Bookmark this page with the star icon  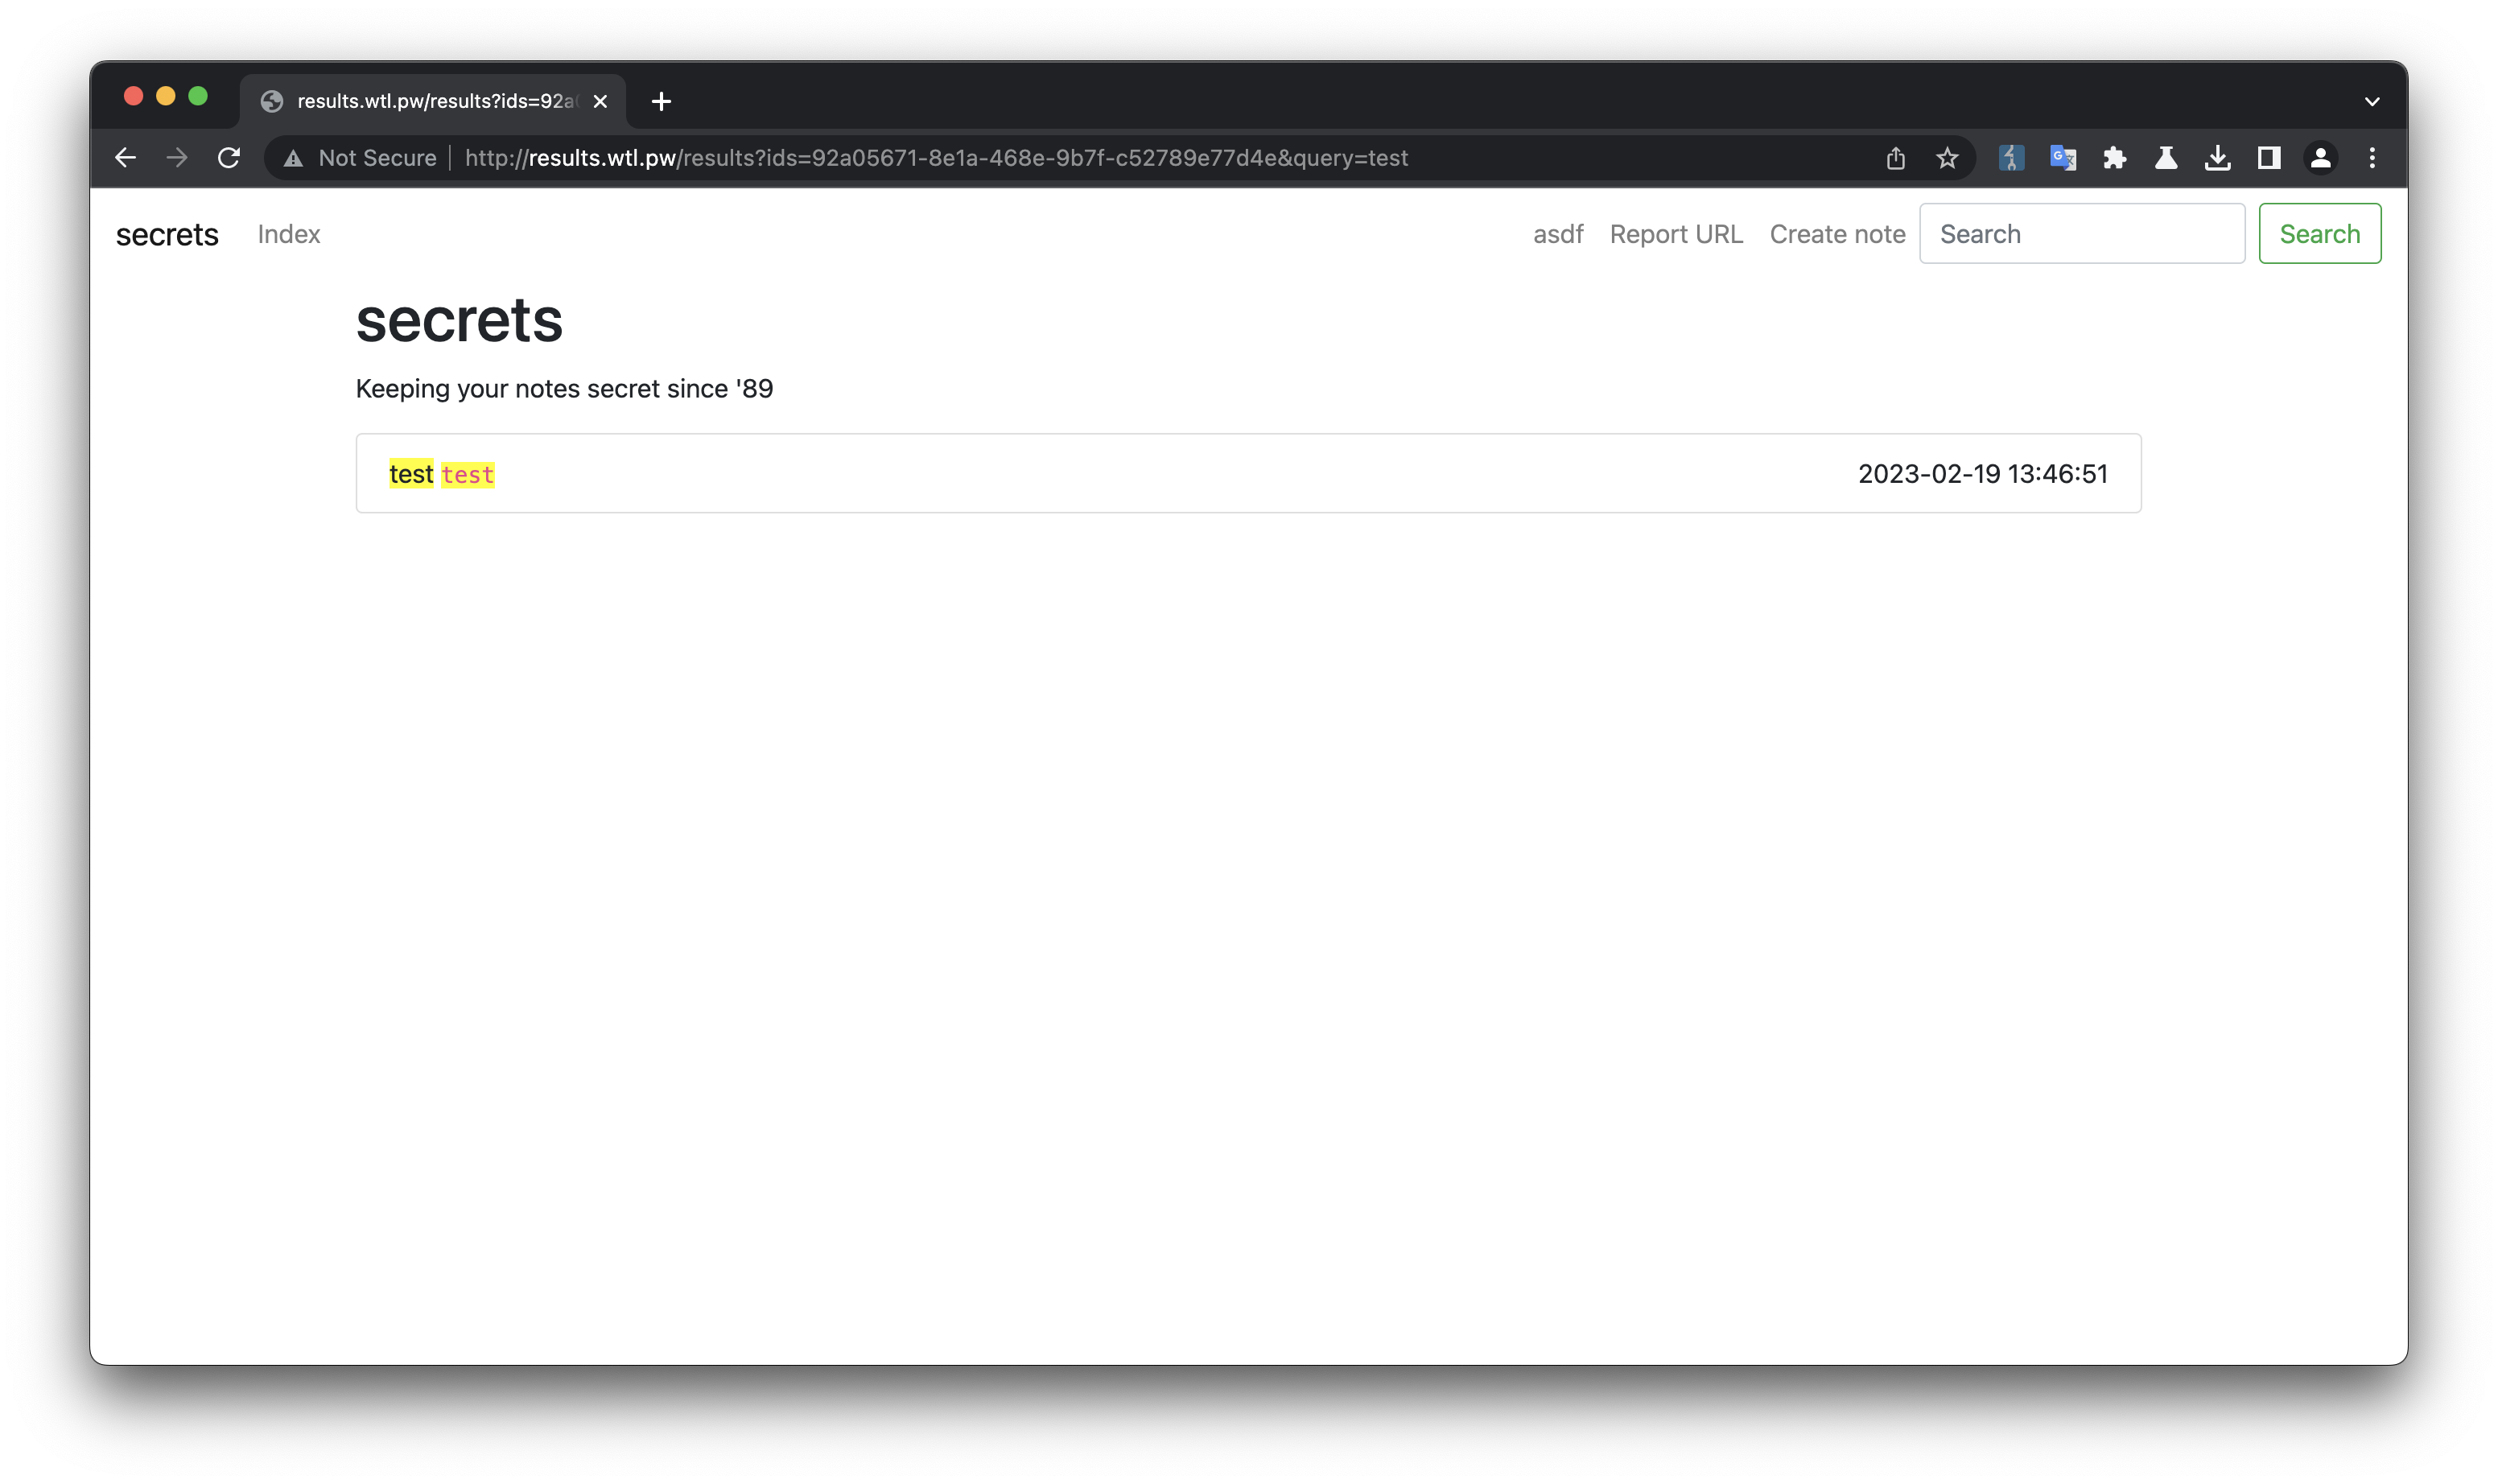[1946, 158]
